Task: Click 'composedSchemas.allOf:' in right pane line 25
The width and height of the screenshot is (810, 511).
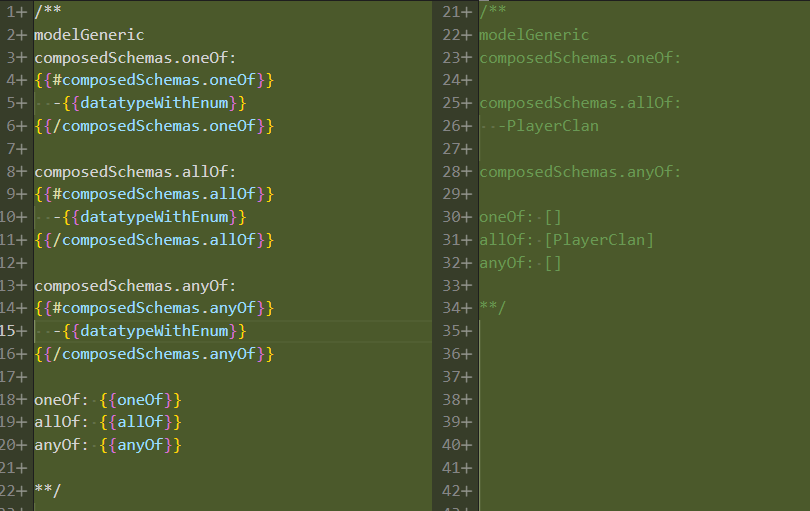Action: (x=580, y=103)
